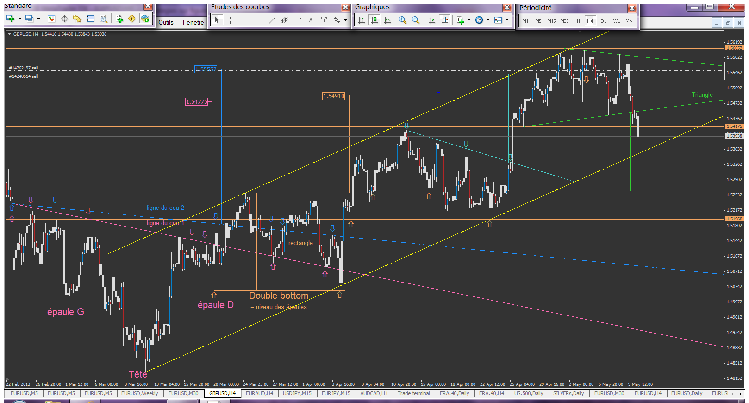Toggle Expert Advisors auto trading
This screenshot has height=403, width=749.
(x=145, y=19)
